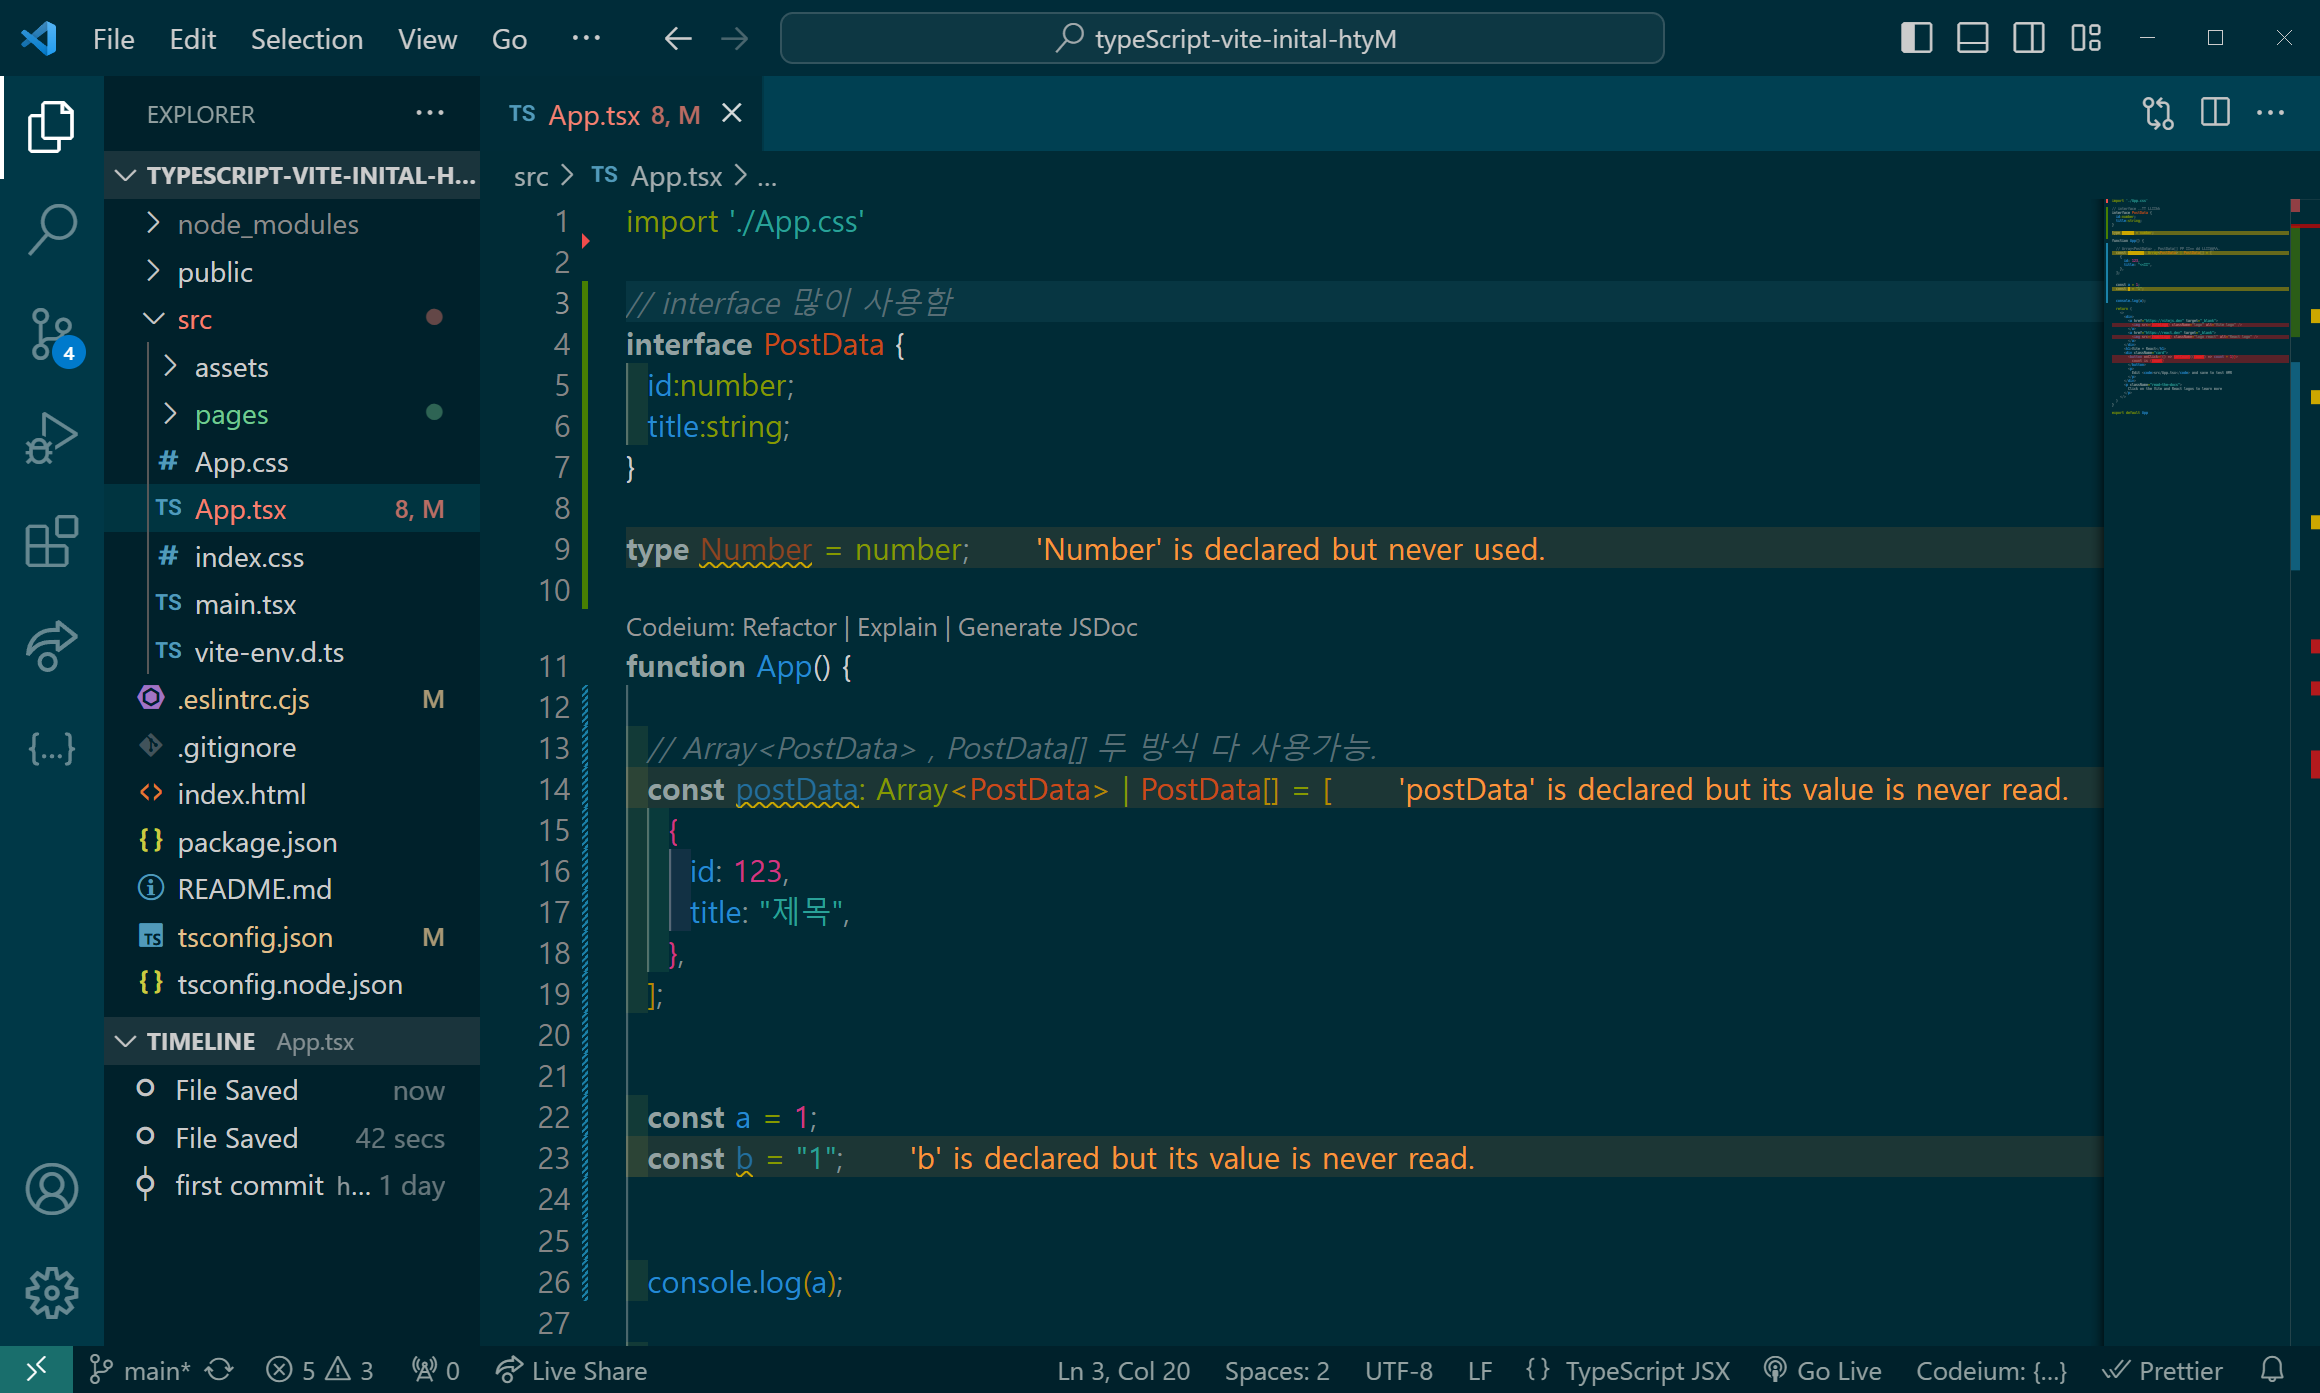Open the Explorer view in activity bar
Viewport: 2320px width, 1393px height.
pyautogui.click(x=51, y=127)
